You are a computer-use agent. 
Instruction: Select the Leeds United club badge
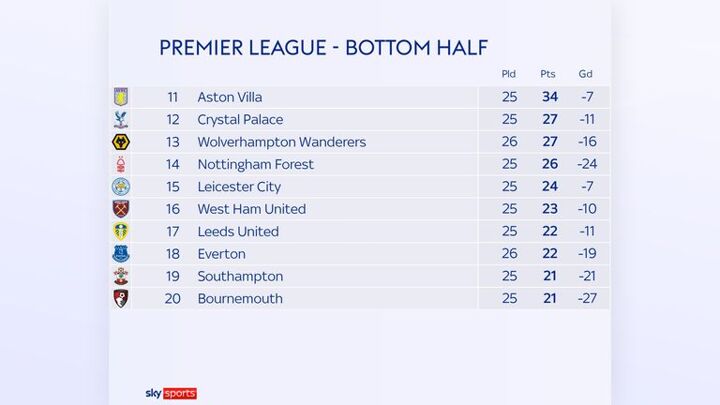pos(121,231)
